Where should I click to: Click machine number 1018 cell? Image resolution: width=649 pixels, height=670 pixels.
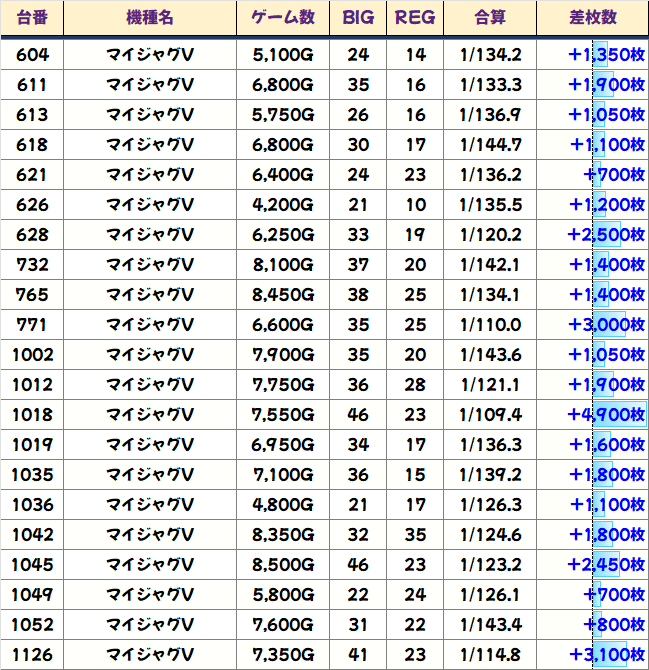(x=32, y=414)
